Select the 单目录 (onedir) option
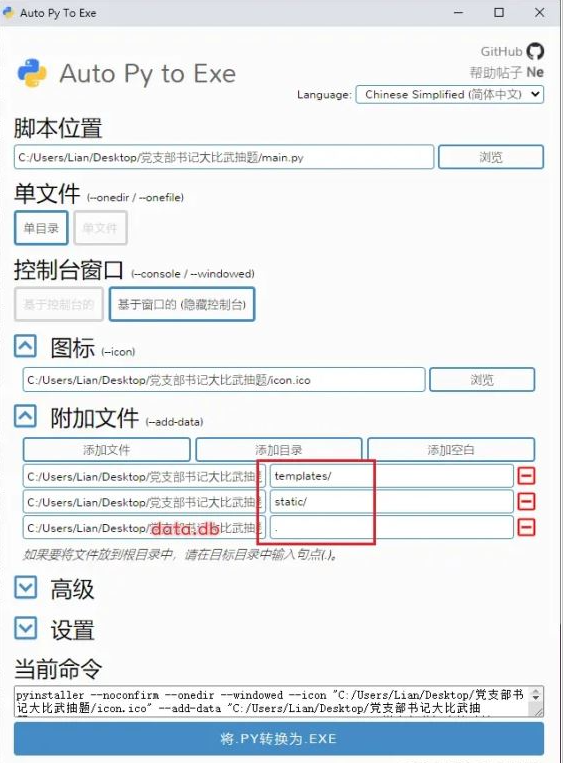564x763 pixels. (41, 228)
